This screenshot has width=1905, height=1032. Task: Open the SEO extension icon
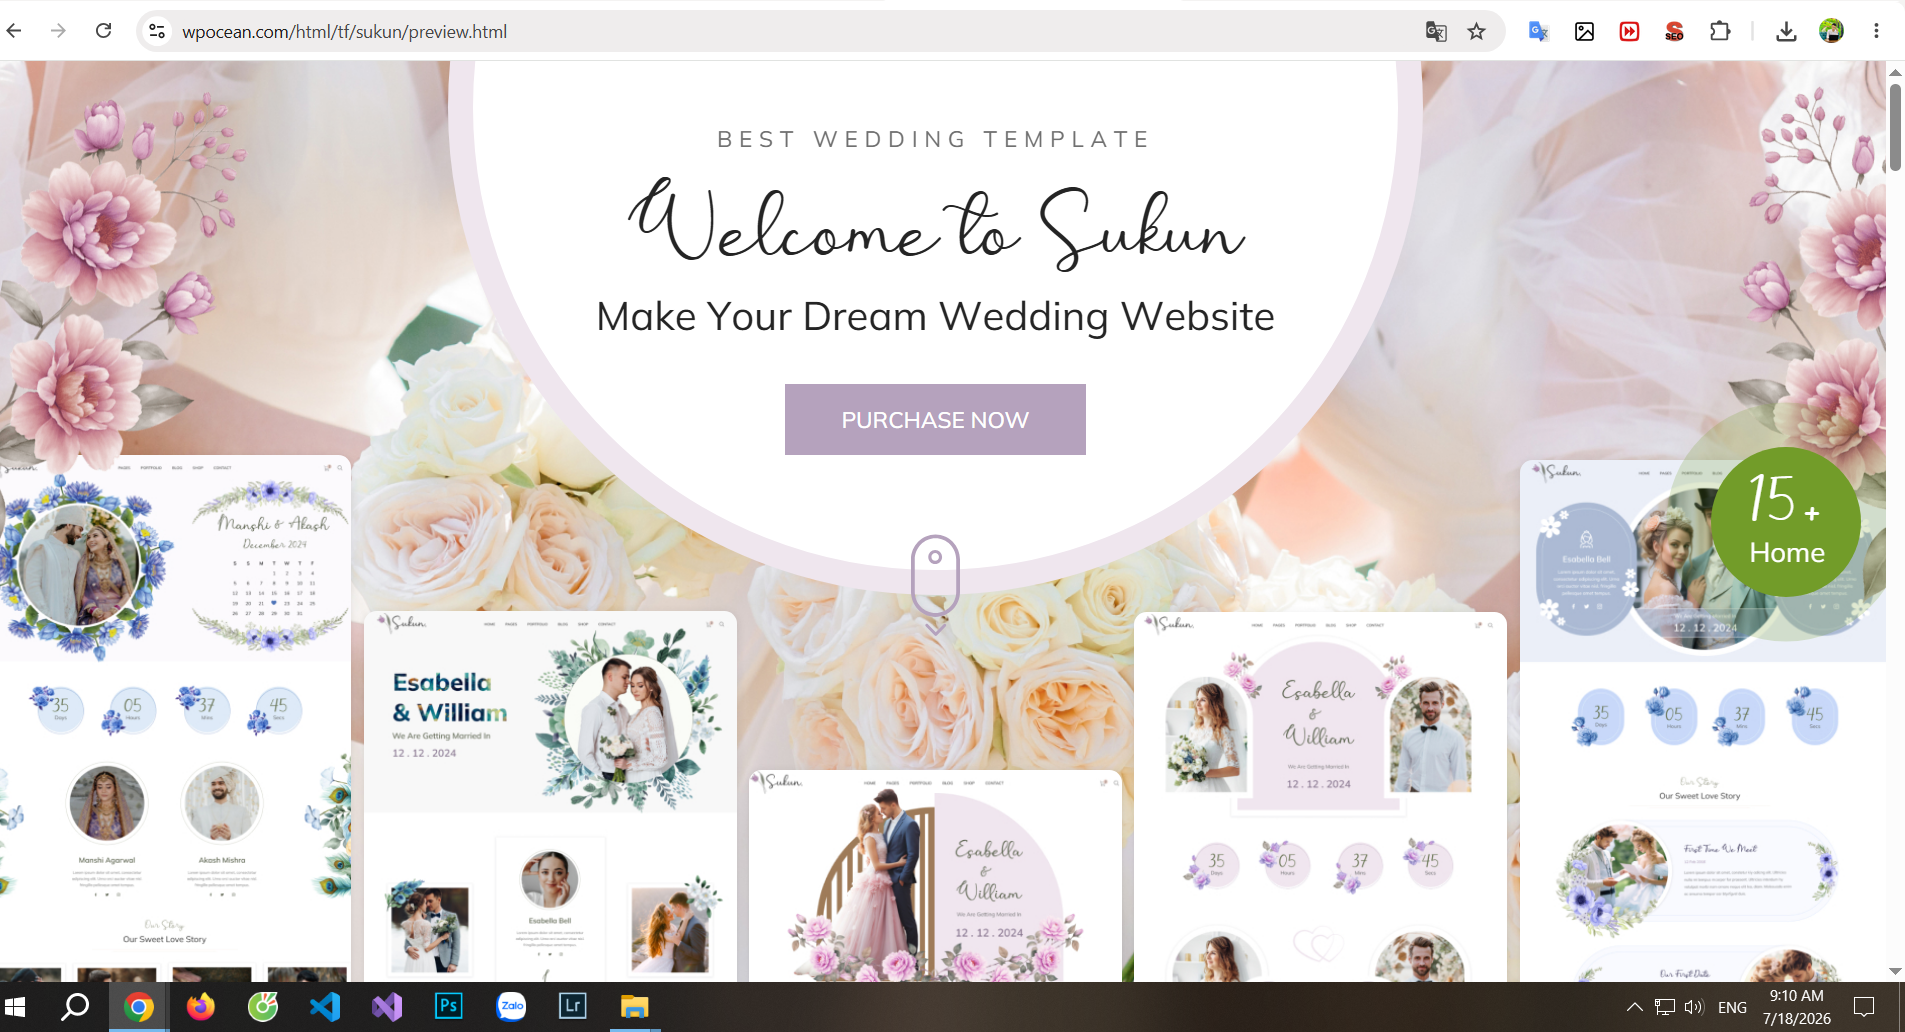1674,31
